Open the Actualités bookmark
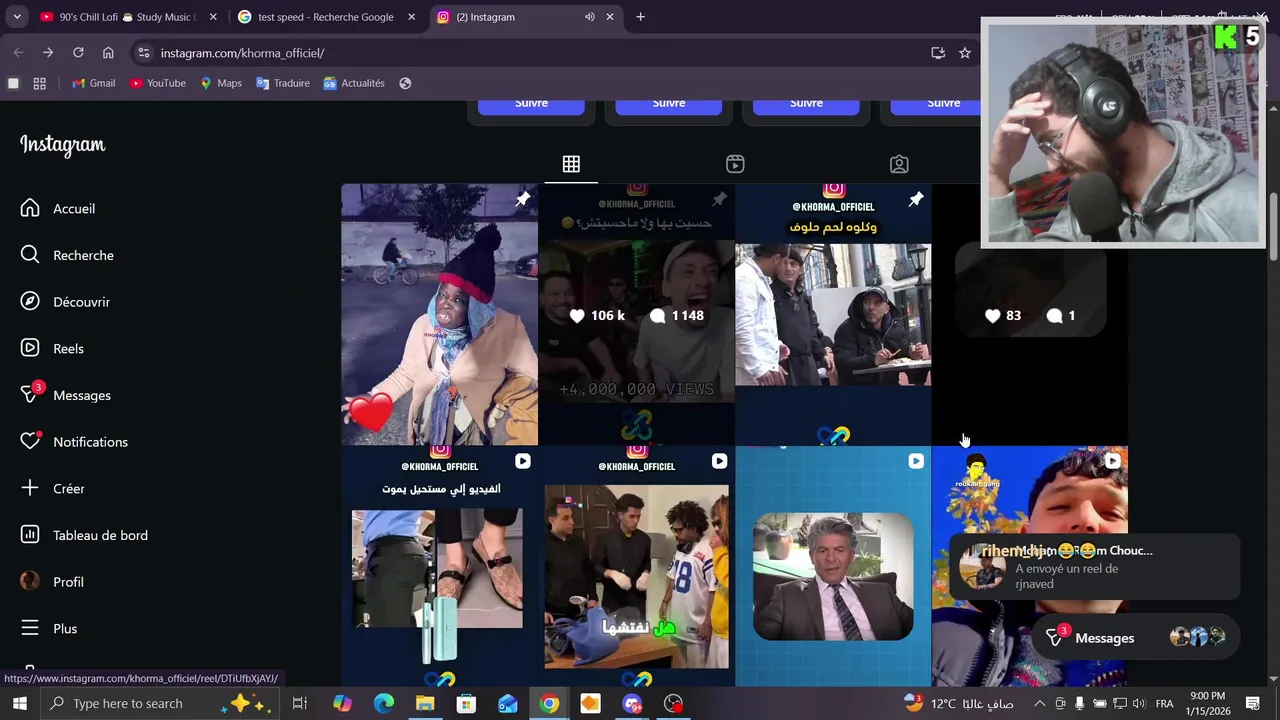Viewport: 1280px width, 720px height. pos(354,83)
